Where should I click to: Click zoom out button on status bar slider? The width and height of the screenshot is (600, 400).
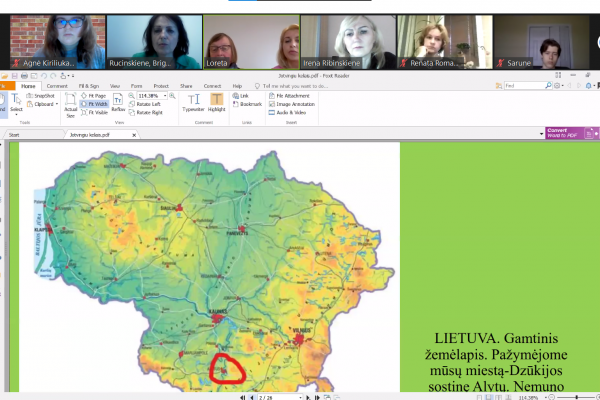click(551, 398)
